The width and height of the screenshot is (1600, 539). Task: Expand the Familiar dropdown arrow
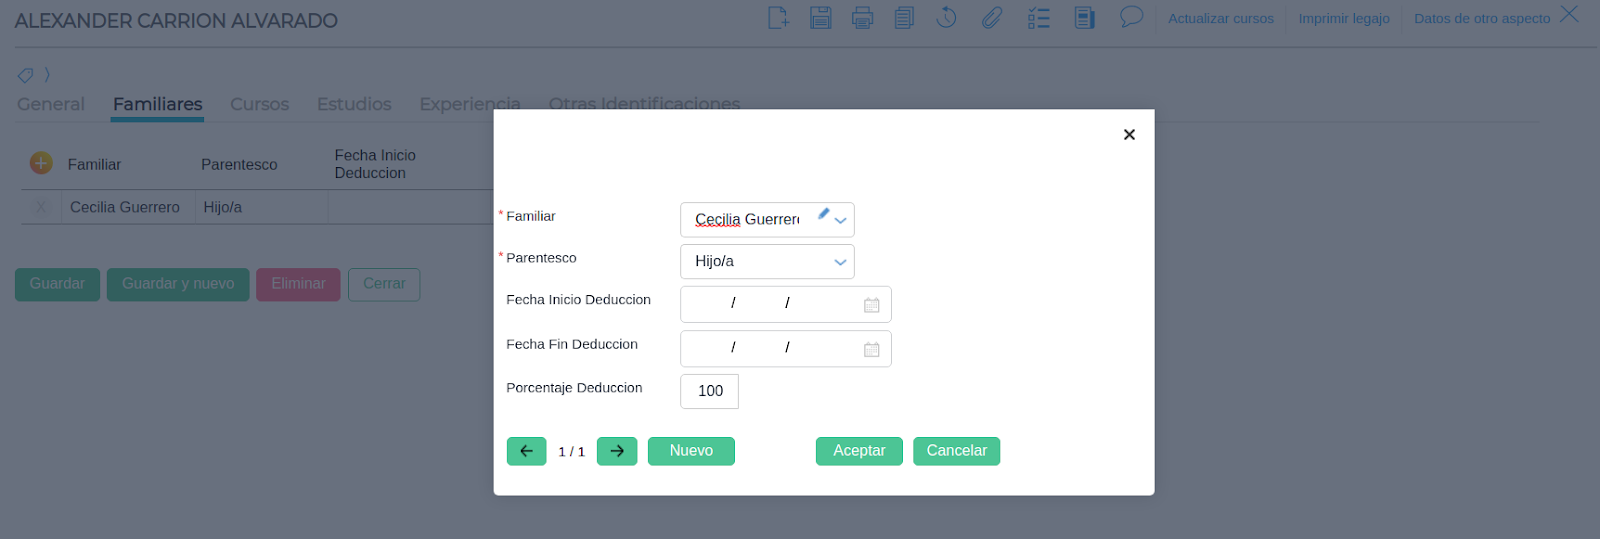point(841,221)
